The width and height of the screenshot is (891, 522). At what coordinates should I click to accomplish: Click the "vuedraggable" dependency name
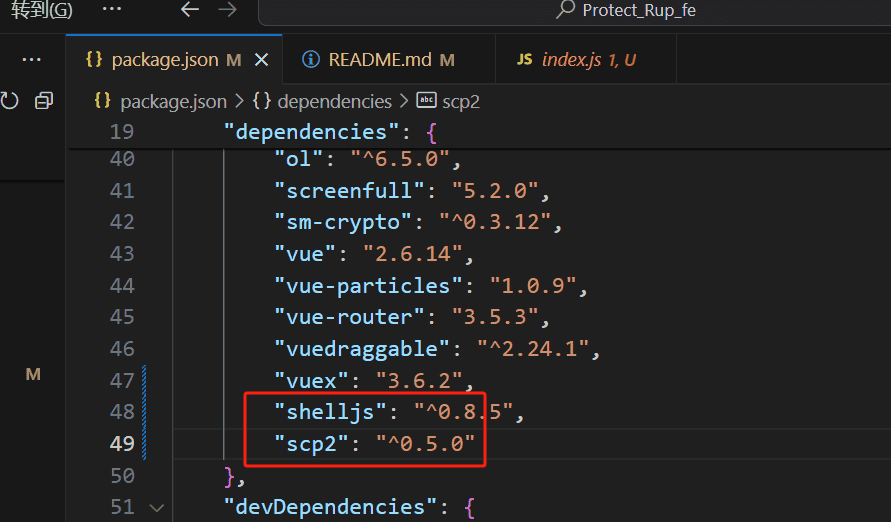click(x=355, y=348)
